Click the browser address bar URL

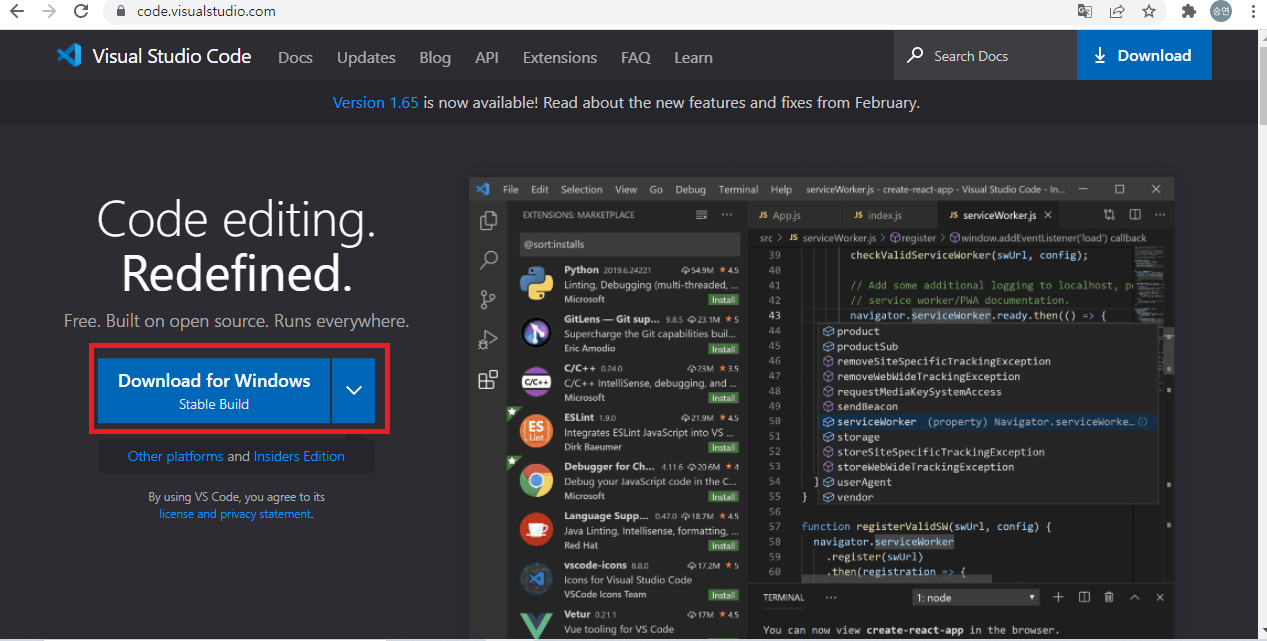[x=205, y=12]
